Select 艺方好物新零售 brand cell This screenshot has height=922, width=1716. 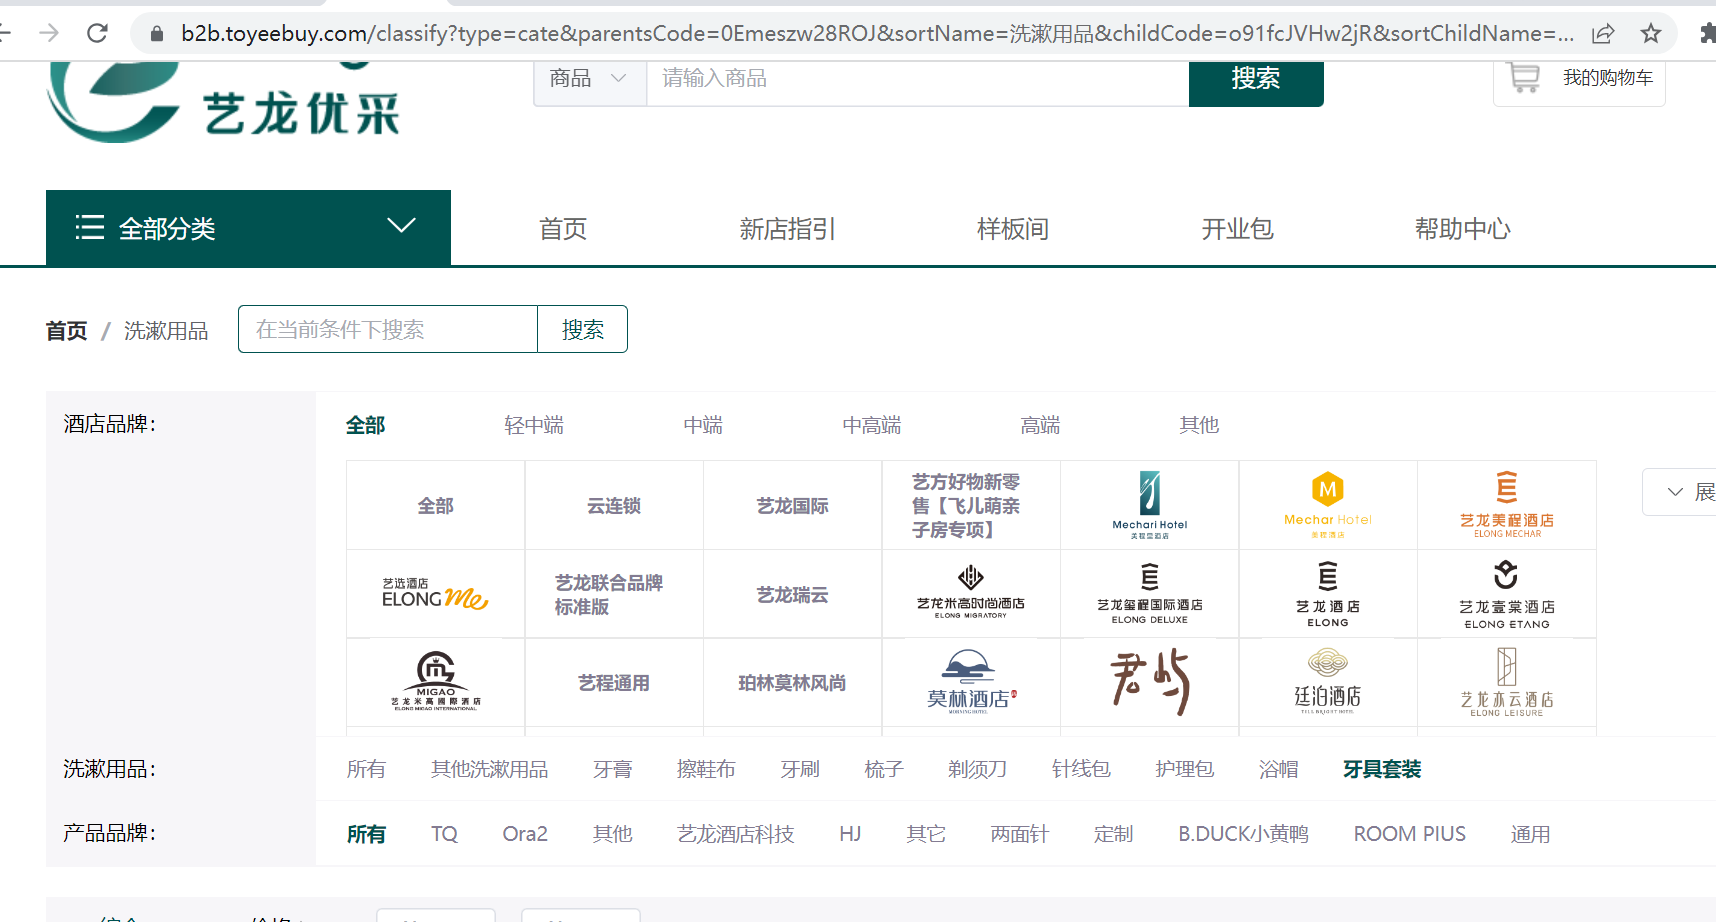pos(971,505)
